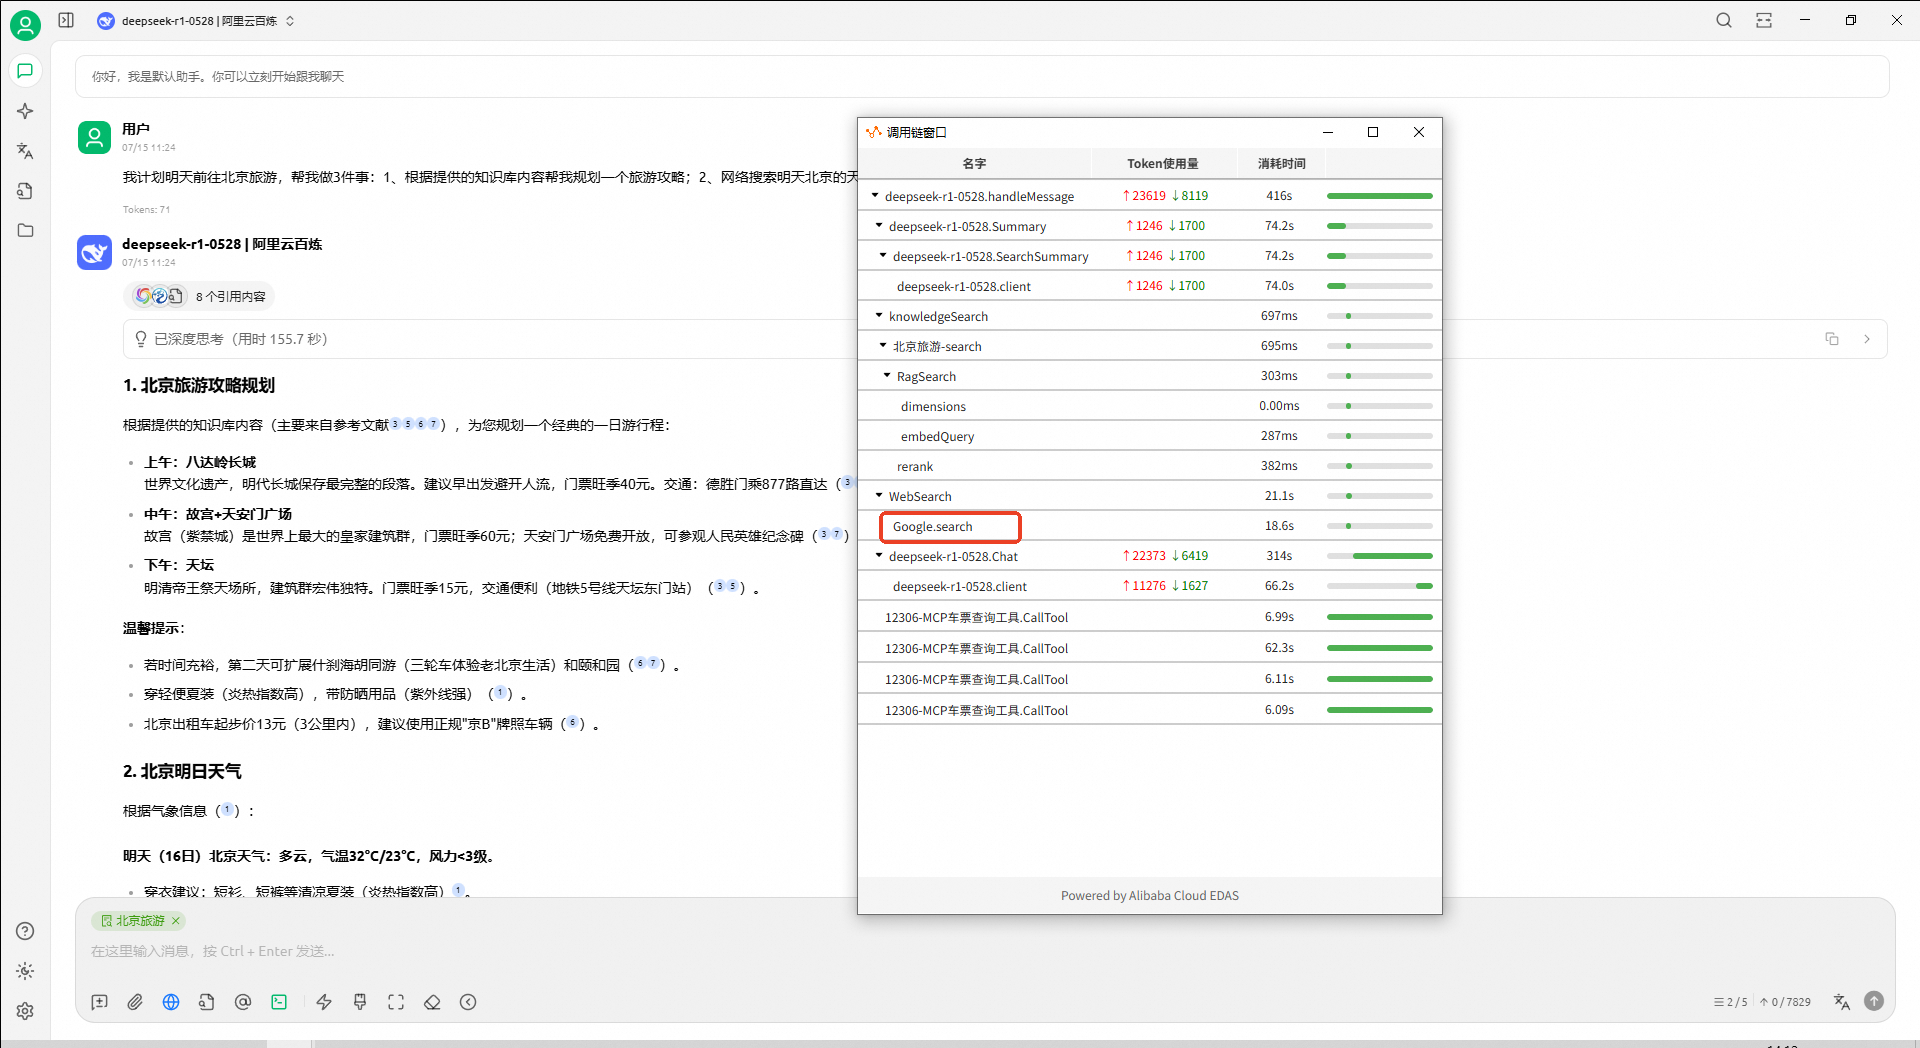Image resolution: width=1920 pixels, height=1048 pixels.
Task: Select the Google.search row in trace list
Action: tap(949, 527)
